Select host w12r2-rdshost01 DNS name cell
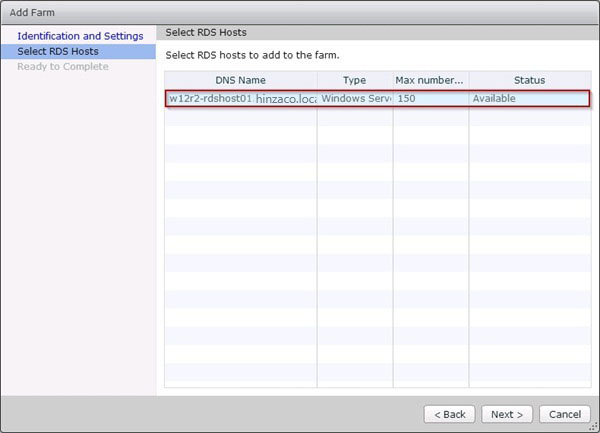The image size is (600, 433). tap(240, 99)
